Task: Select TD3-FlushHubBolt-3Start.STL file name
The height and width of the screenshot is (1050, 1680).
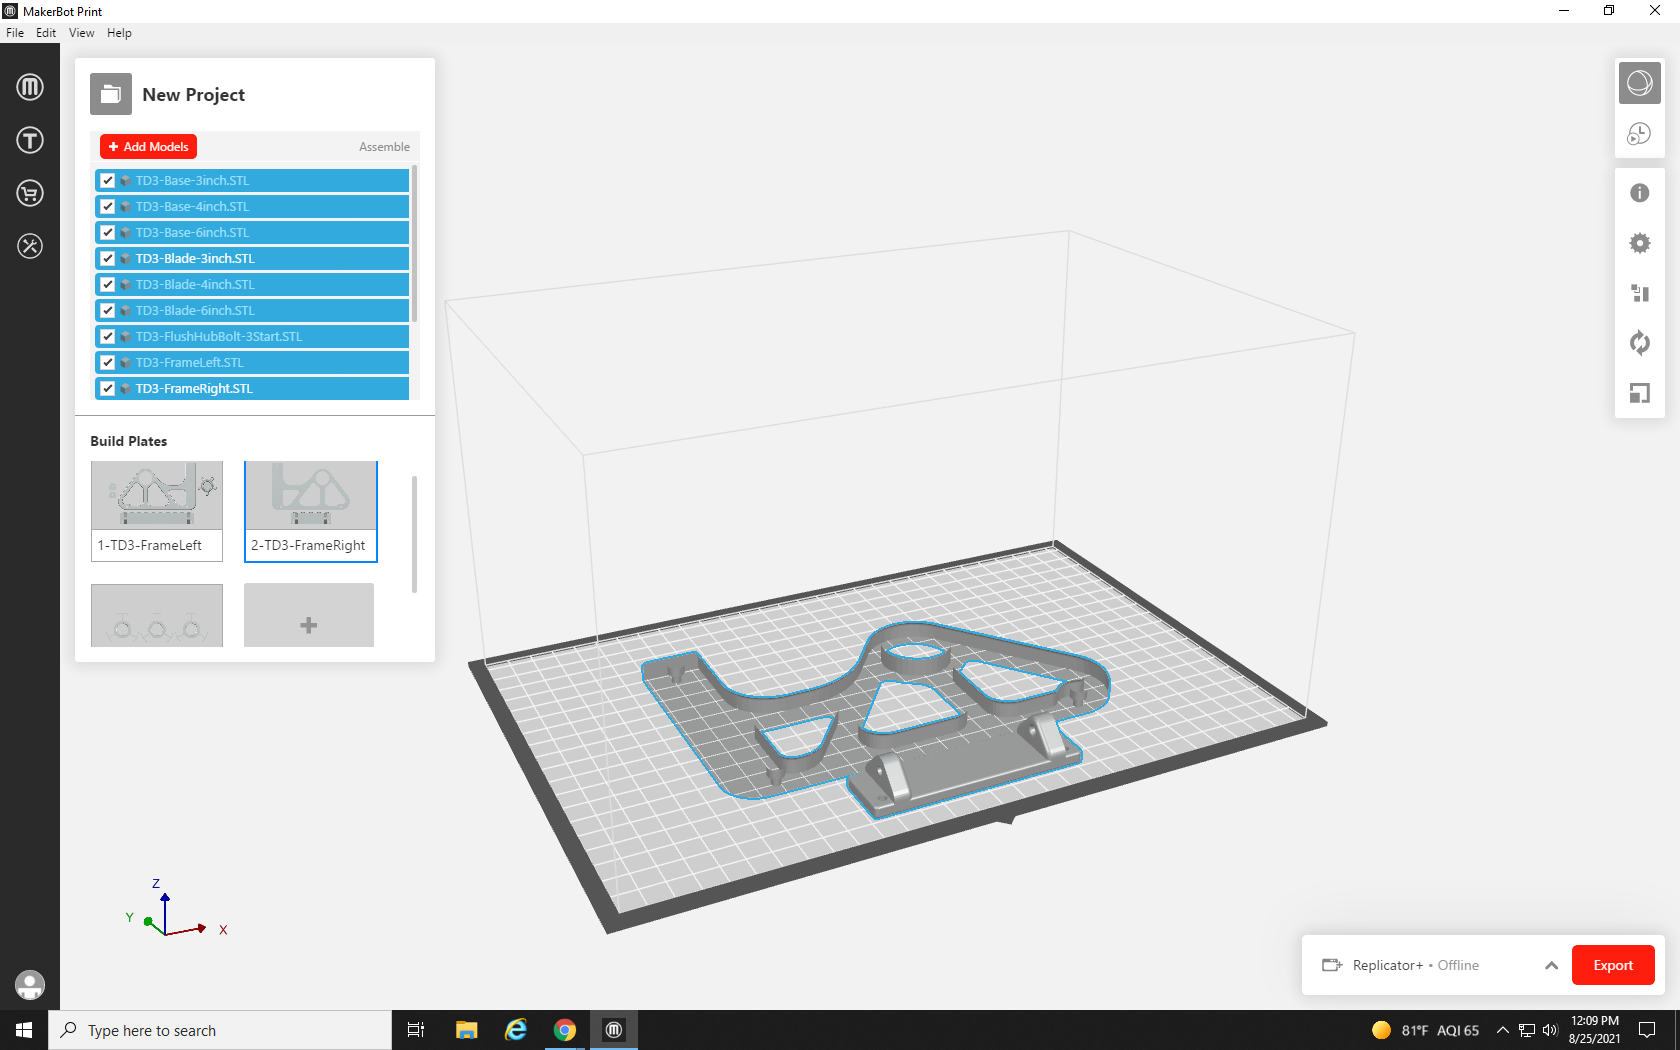Action: pyautogui.click(x=218, y=337)
